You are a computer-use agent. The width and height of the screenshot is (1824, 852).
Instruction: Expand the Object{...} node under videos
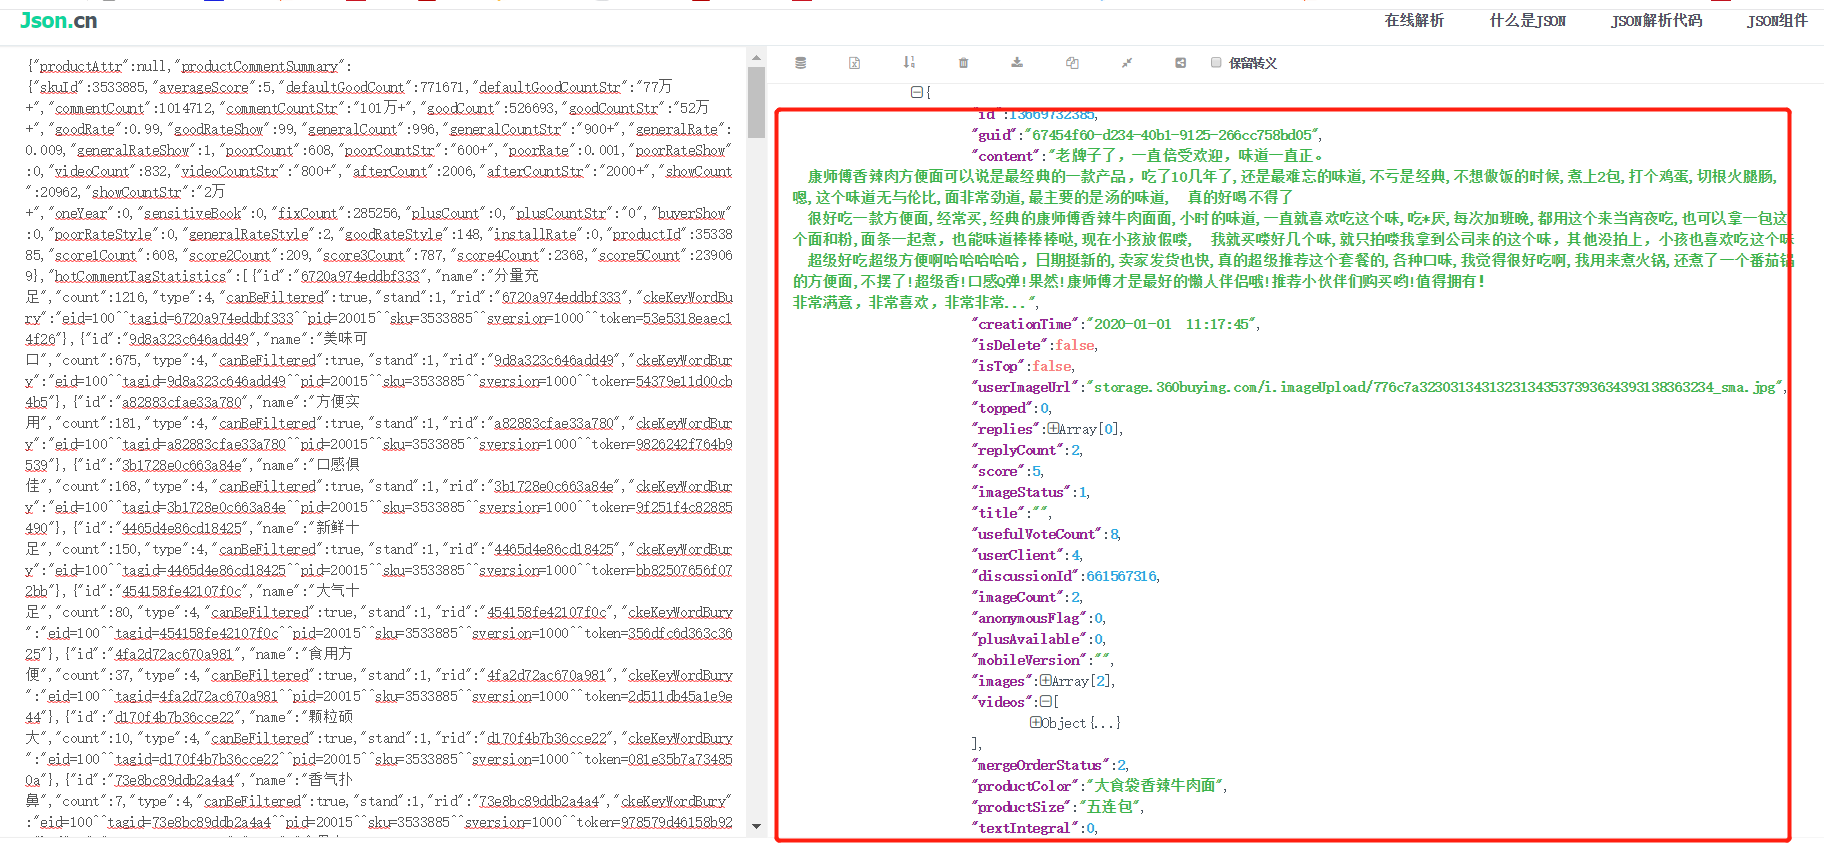tap(1036, 723)
